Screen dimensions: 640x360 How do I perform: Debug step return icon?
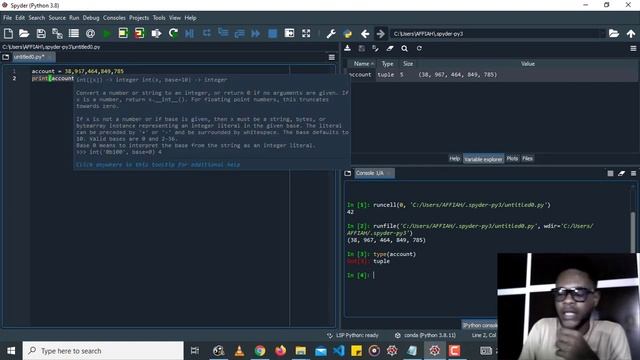pyautogui.click(x=239, y=33)
